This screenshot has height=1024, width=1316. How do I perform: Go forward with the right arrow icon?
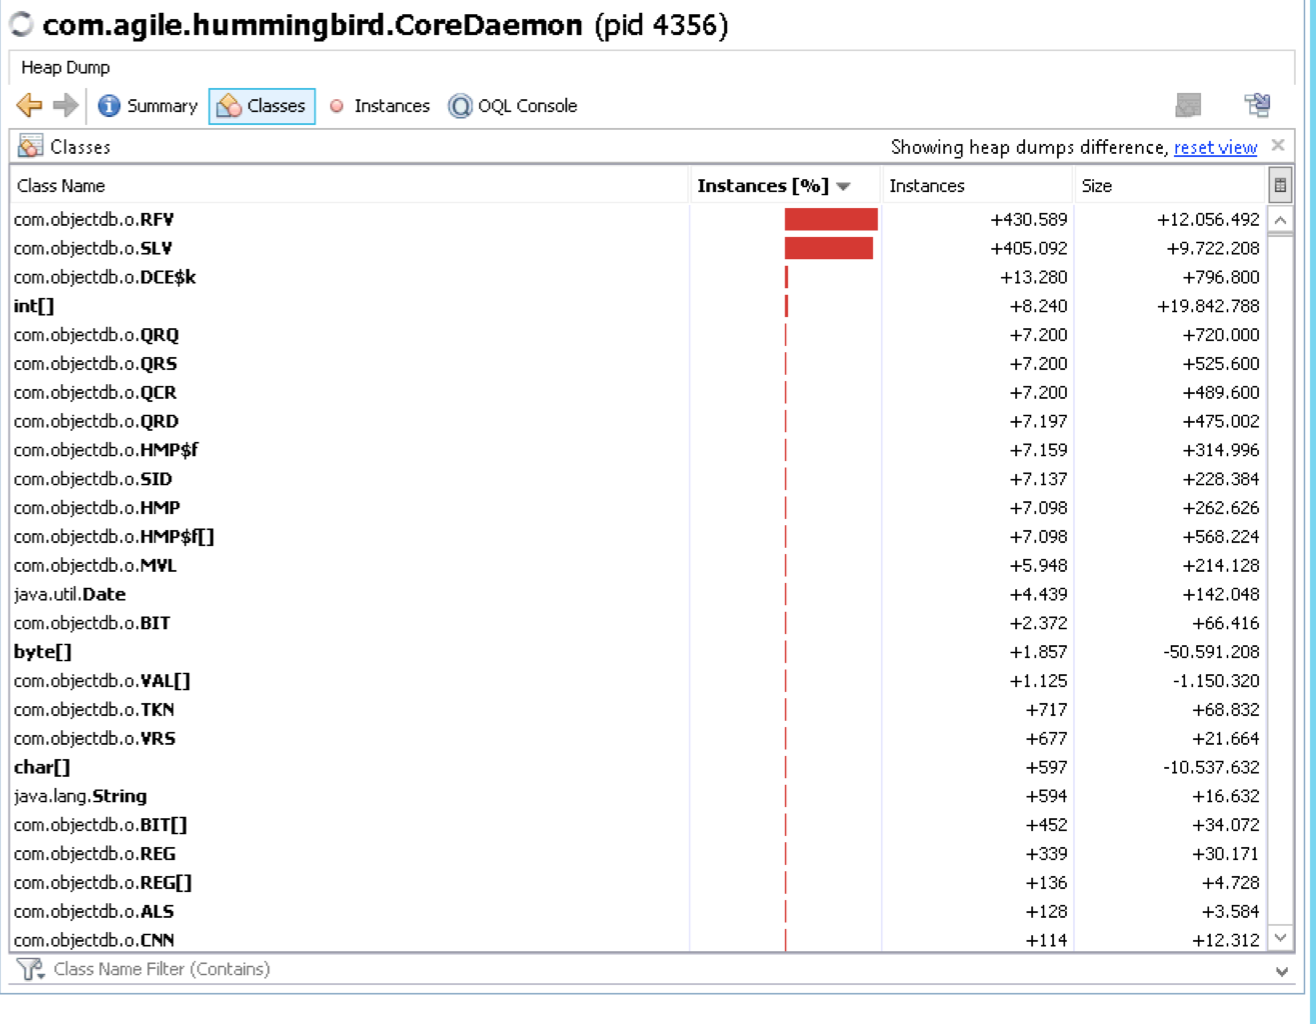coord(65,105)
